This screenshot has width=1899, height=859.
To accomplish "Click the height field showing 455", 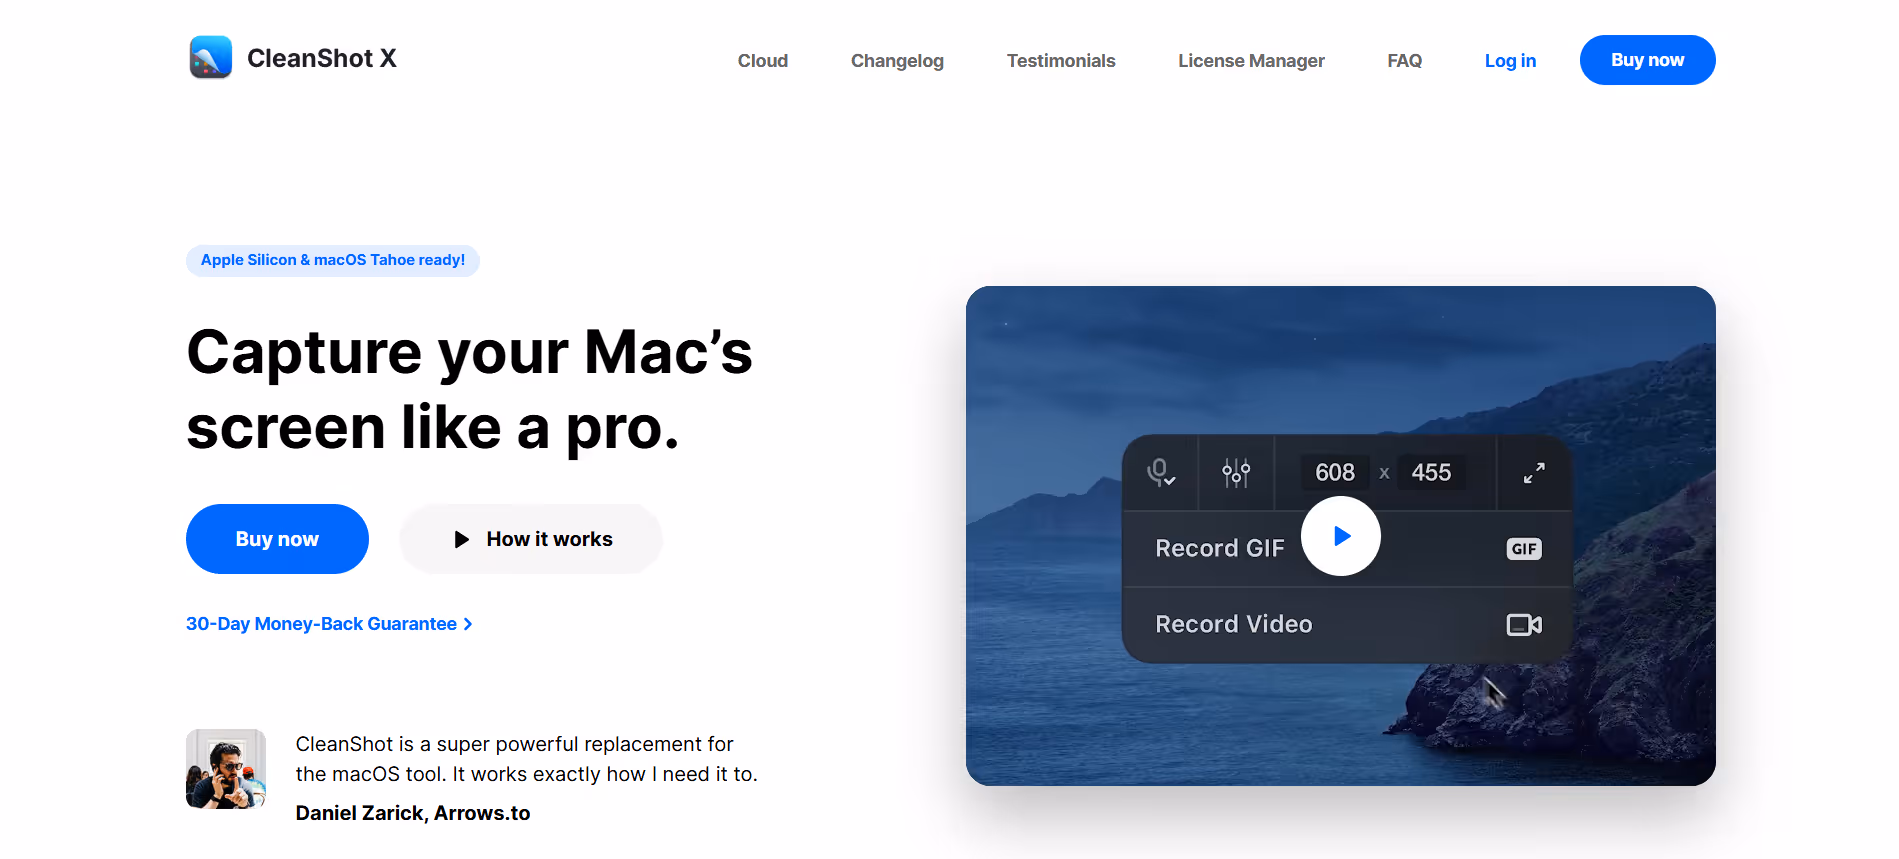I will coord(1431,472).
